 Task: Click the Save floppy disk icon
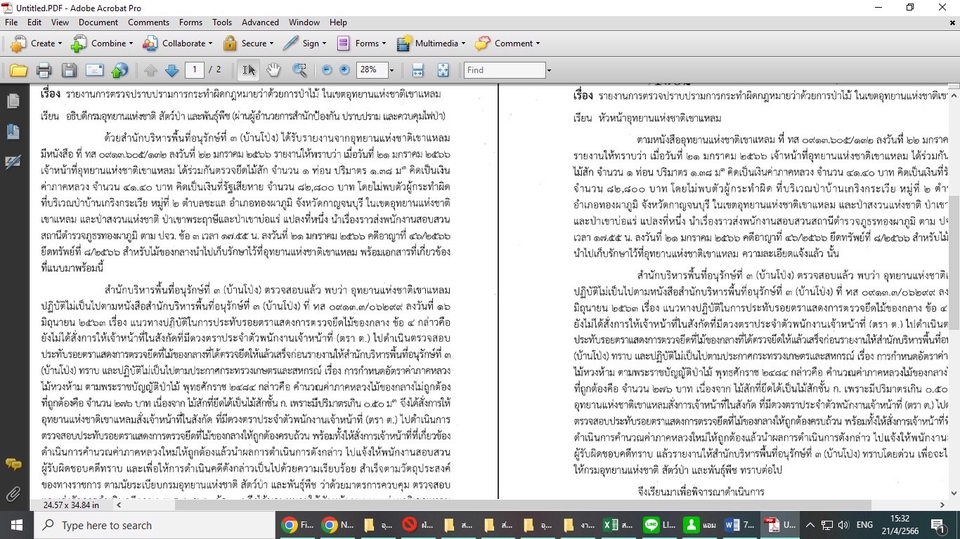click(69, 70)
